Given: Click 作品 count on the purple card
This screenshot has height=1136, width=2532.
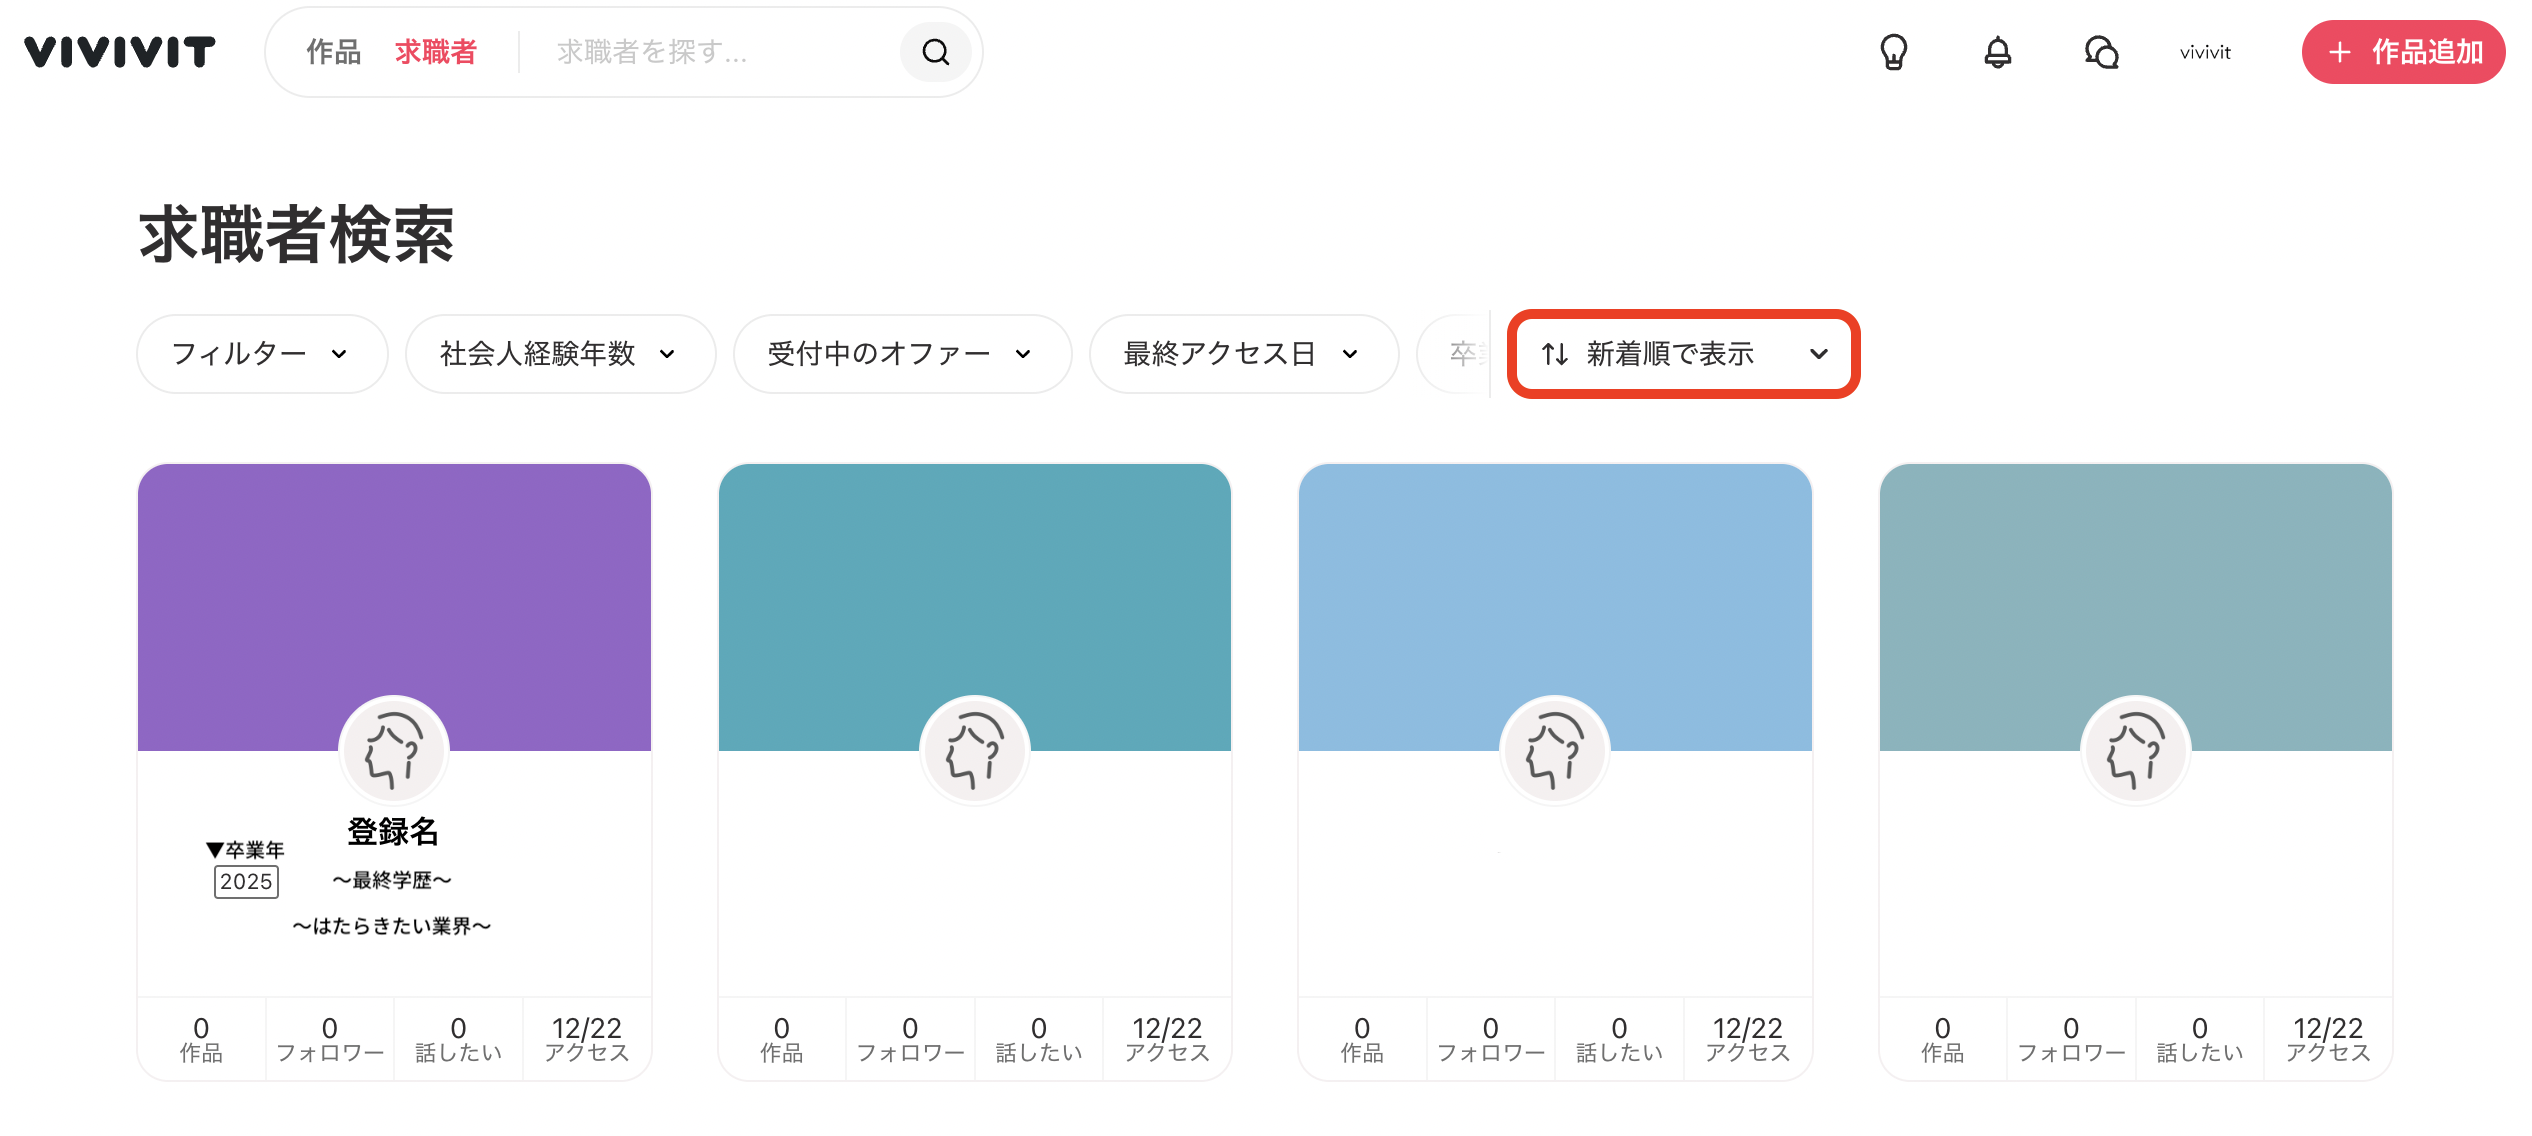Looking at the screenshot, I should (201, 1039).
